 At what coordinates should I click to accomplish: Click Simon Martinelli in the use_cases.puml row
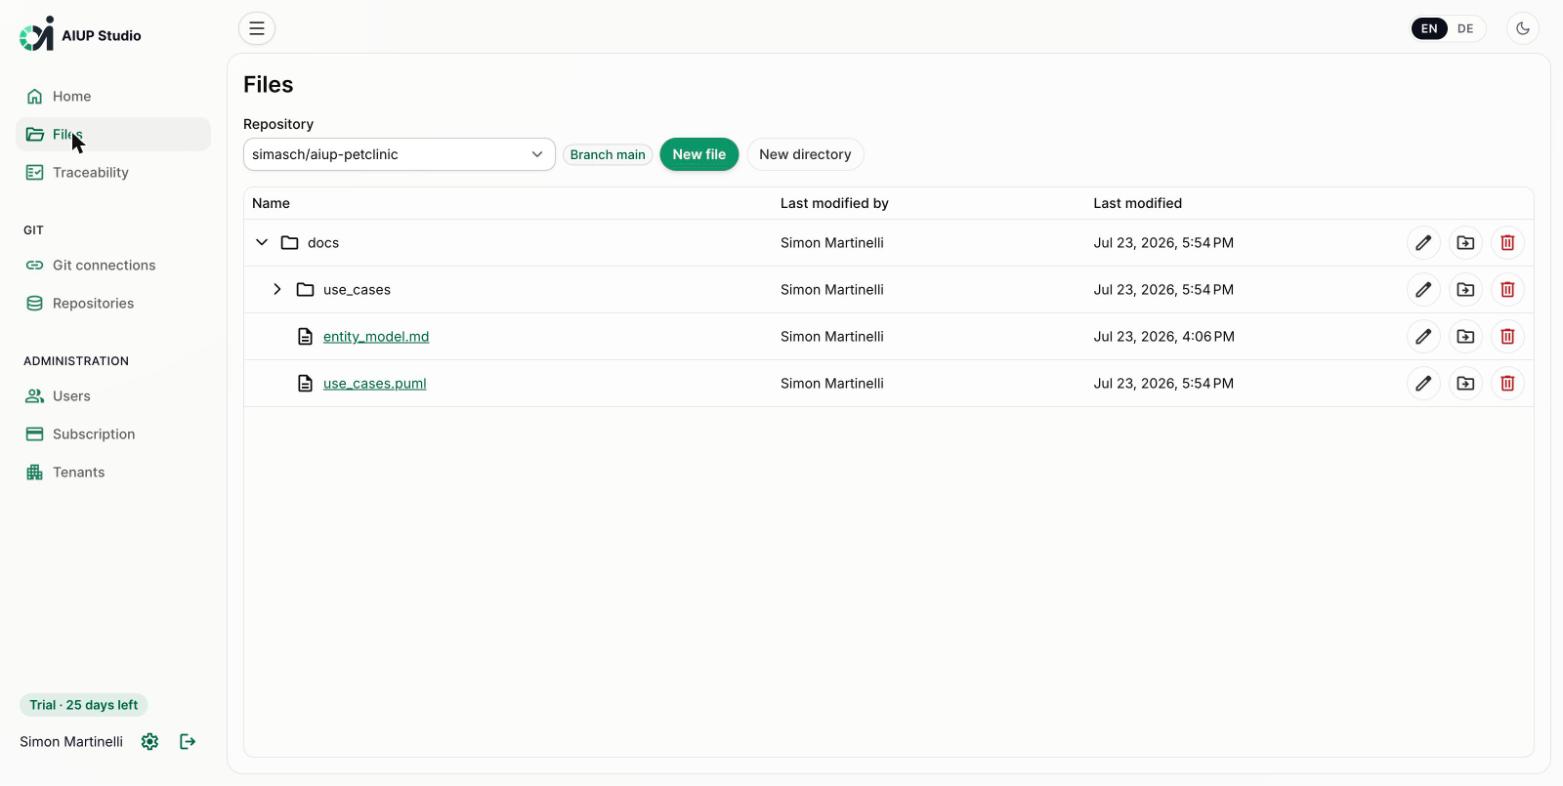(832, 384)
